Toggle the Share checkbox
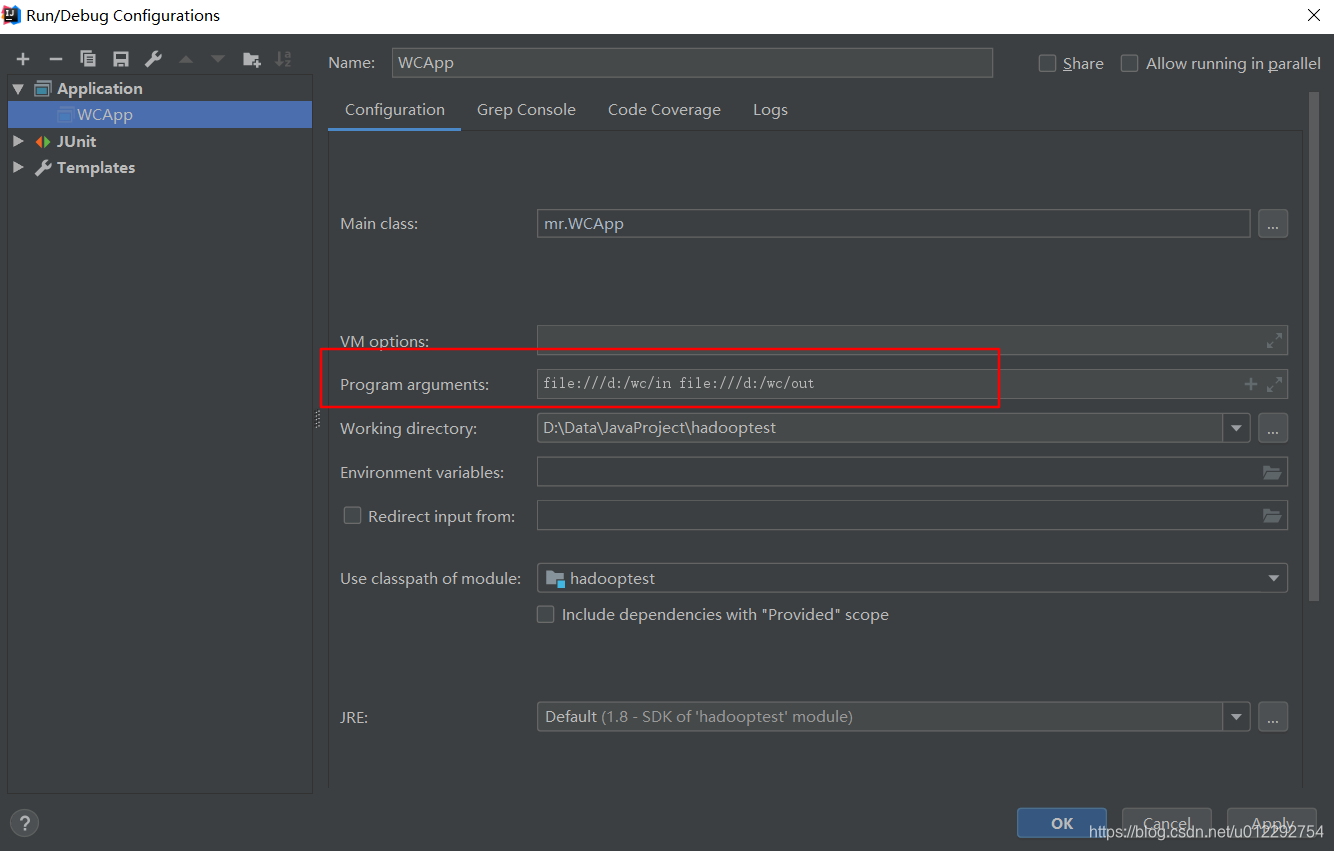This screenshot has height=851, width=1334. [x=1048, y=63]
